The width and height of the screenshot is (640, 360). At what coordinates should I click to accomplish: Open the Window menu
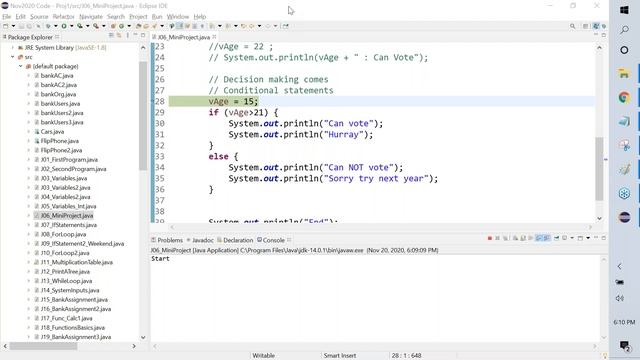tap(178, 17)
